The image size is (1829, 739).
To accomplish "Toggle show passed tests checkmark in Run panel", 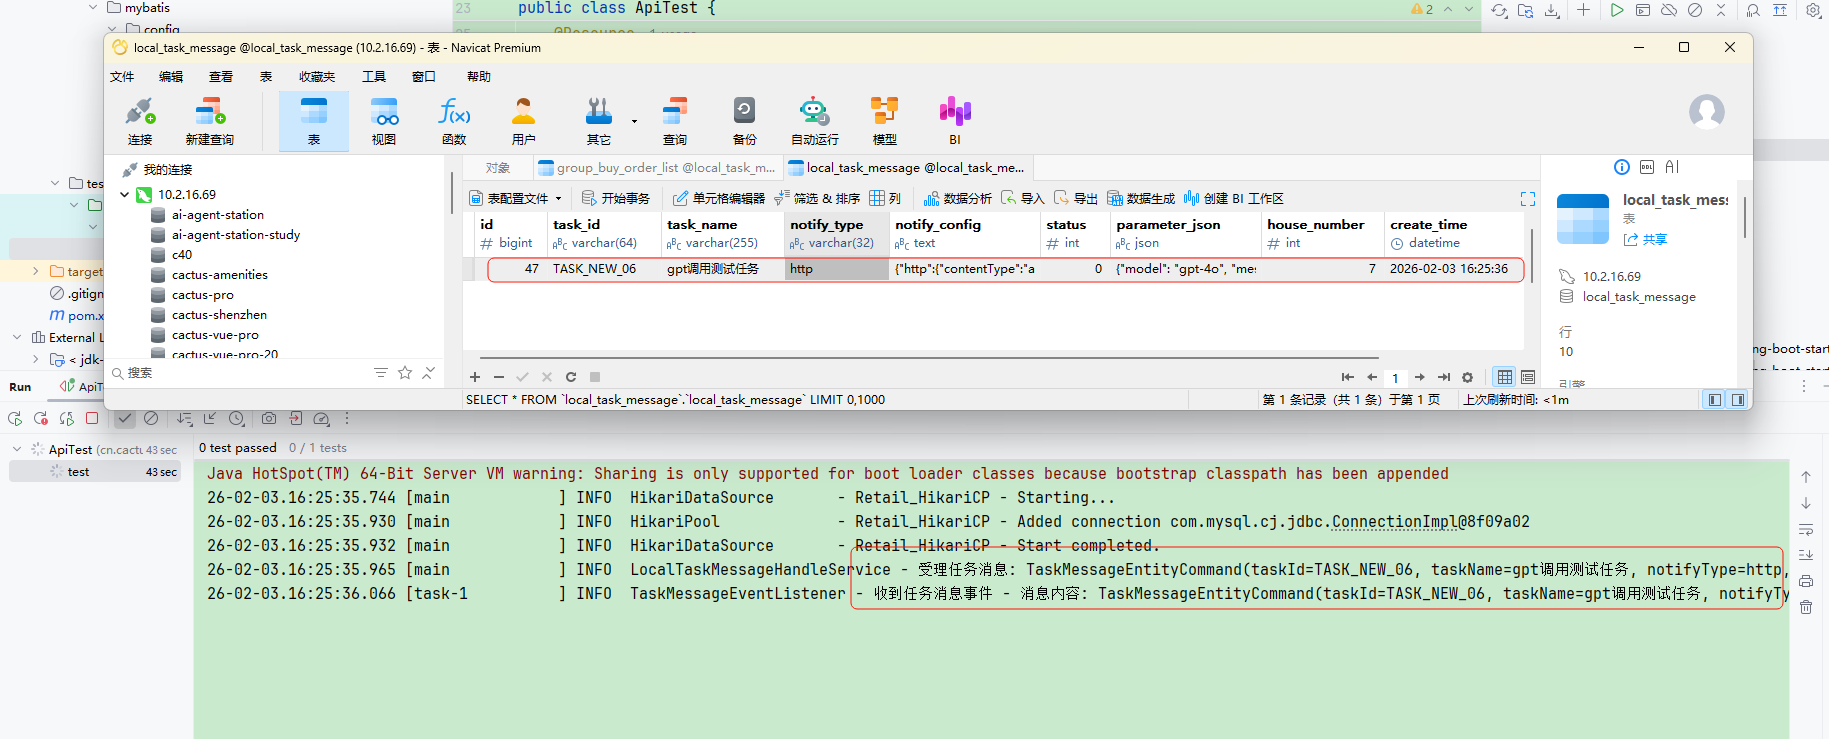I will [x=125, y=419].
